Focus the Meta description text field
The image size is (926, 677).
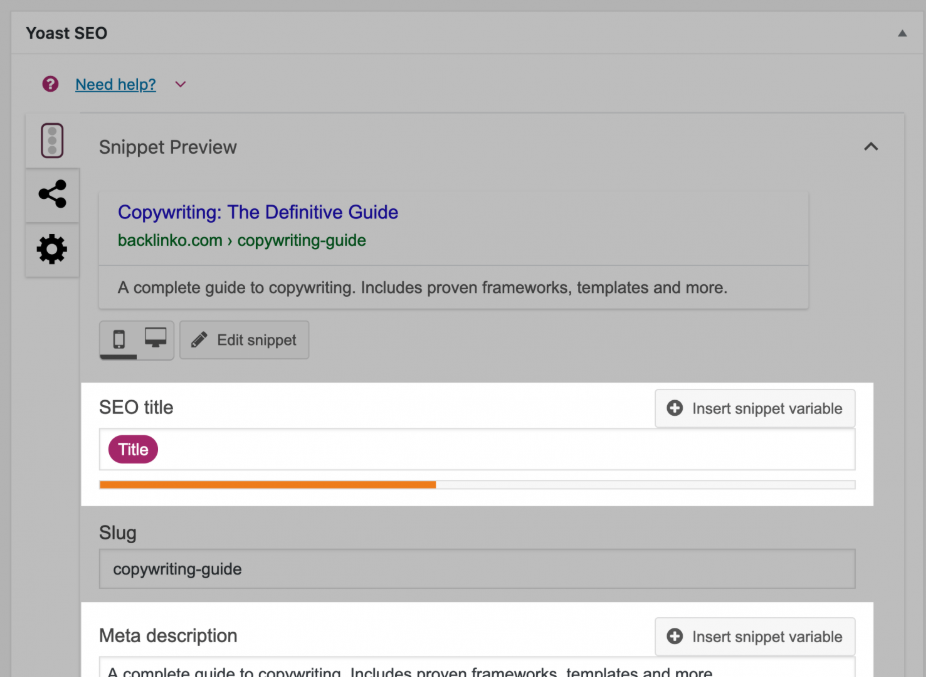[x=477, y=668]
